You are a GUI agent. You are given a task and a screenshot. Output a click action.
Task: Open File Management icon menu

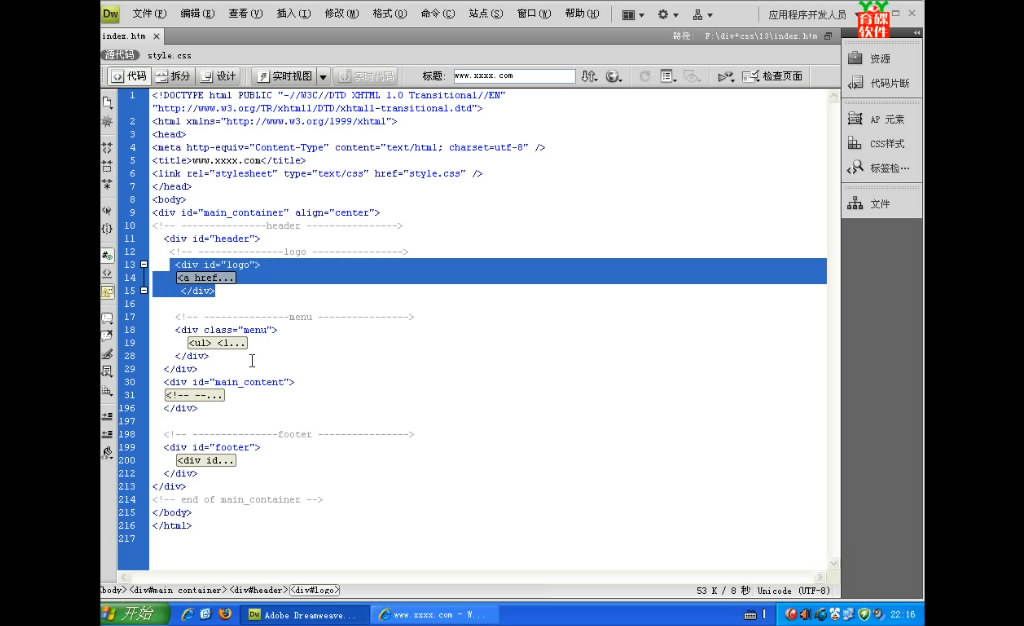click(x=589, y=76)
